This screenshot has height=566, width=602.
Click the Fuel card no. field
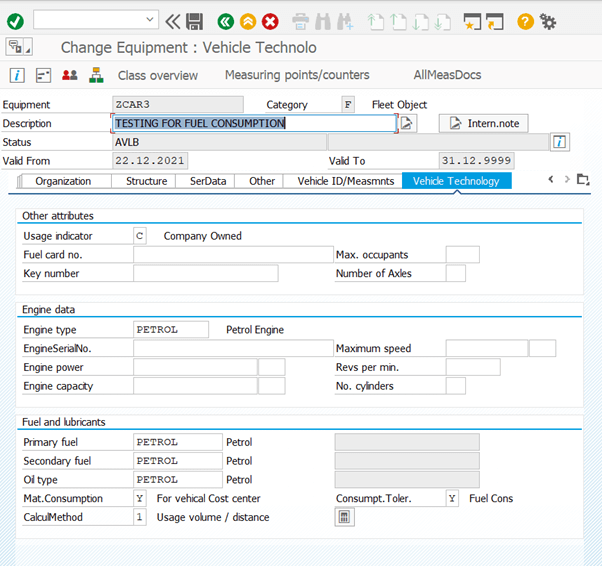point(233,255)
